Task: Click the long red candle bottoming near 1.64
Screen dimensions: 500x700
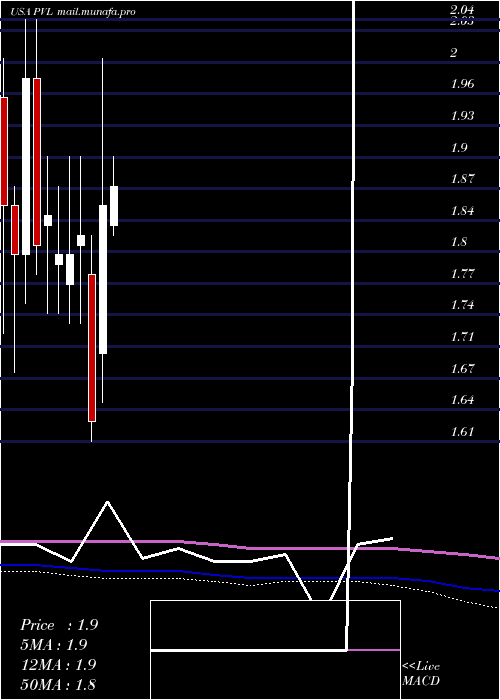Action: (92, 348)
